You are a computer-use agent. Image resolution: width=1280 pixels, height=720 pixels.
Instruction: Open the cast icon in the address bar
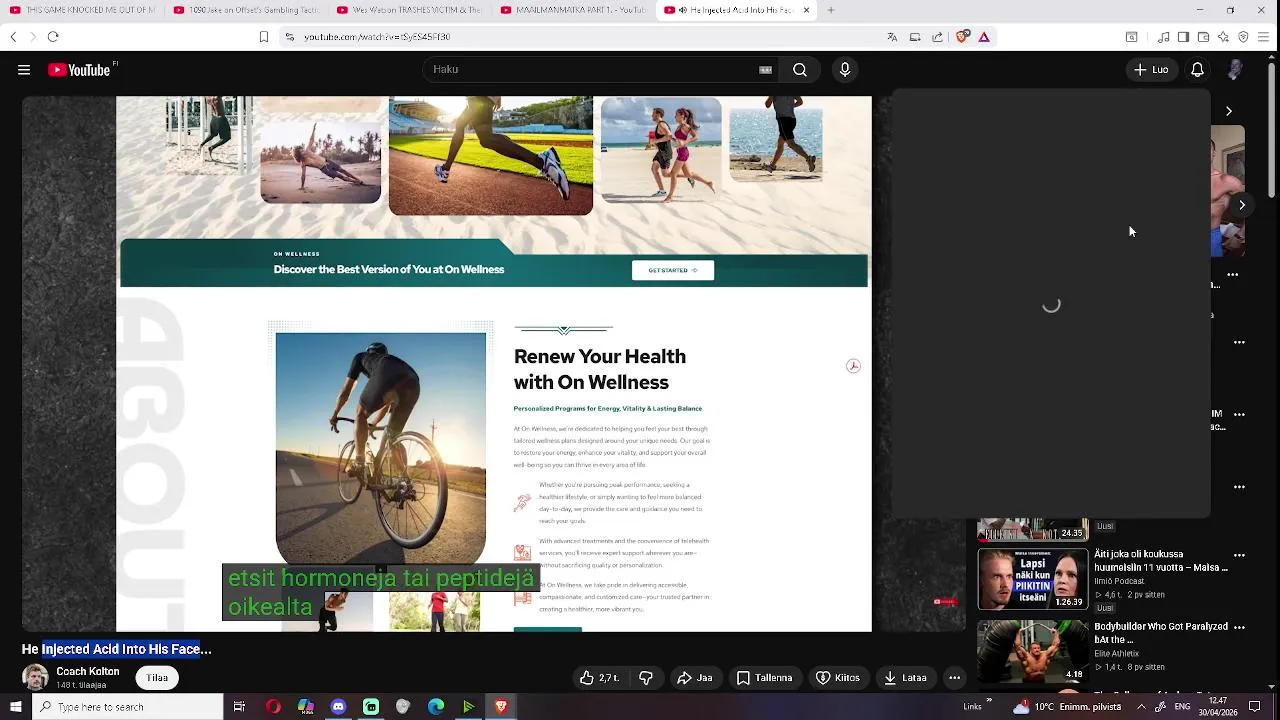tap(915, 37)
